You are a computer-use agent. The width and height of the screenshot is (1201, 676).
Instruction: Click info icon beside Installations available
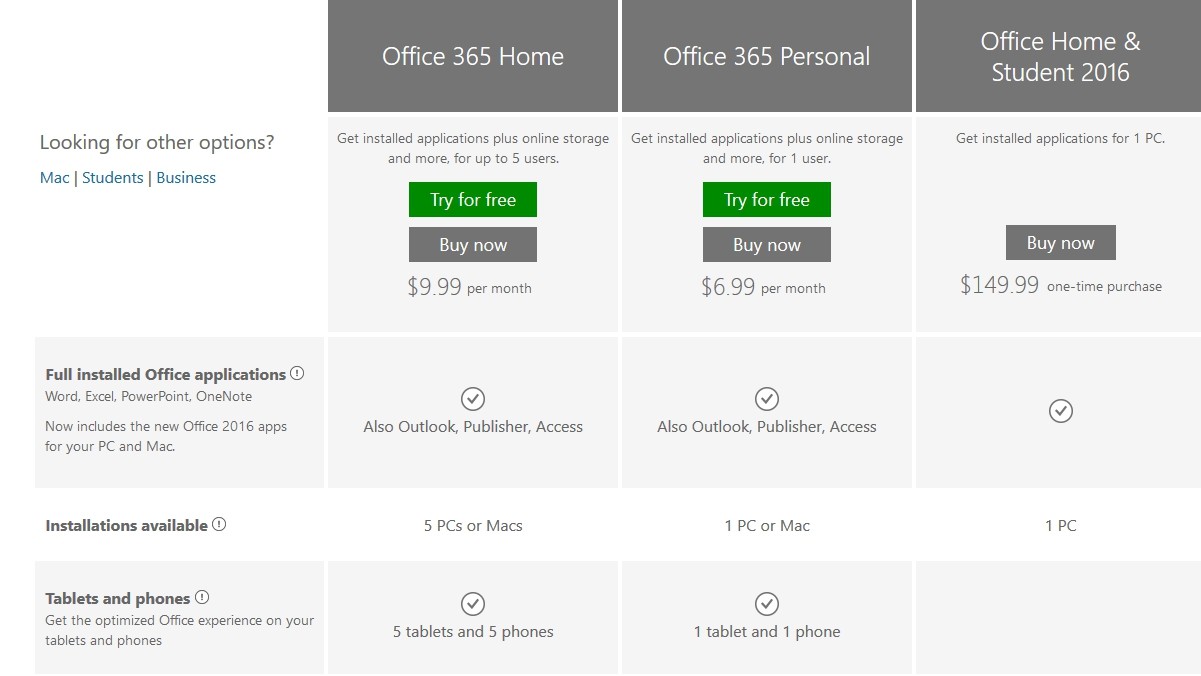click(219, 524)
